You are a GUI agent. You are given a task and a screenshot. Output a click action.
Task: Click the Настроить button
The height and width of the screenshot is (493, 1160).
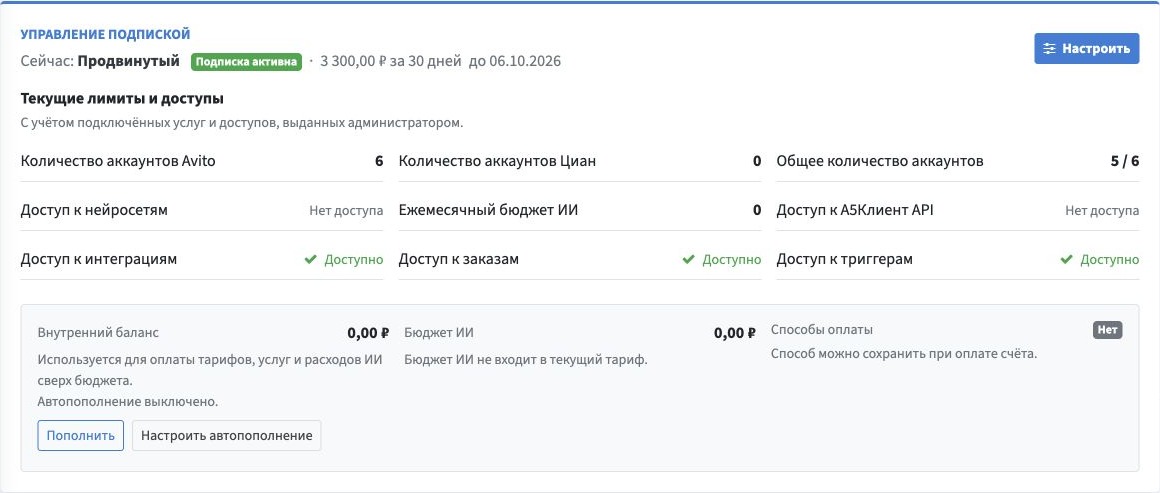point(1086,49)
